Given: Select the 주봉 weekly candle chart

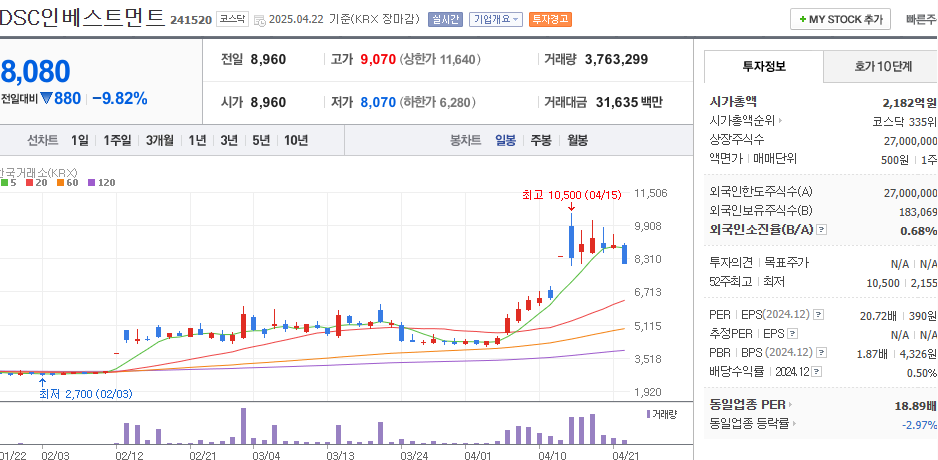Looking at the screenshot, I should pos(541,141).
